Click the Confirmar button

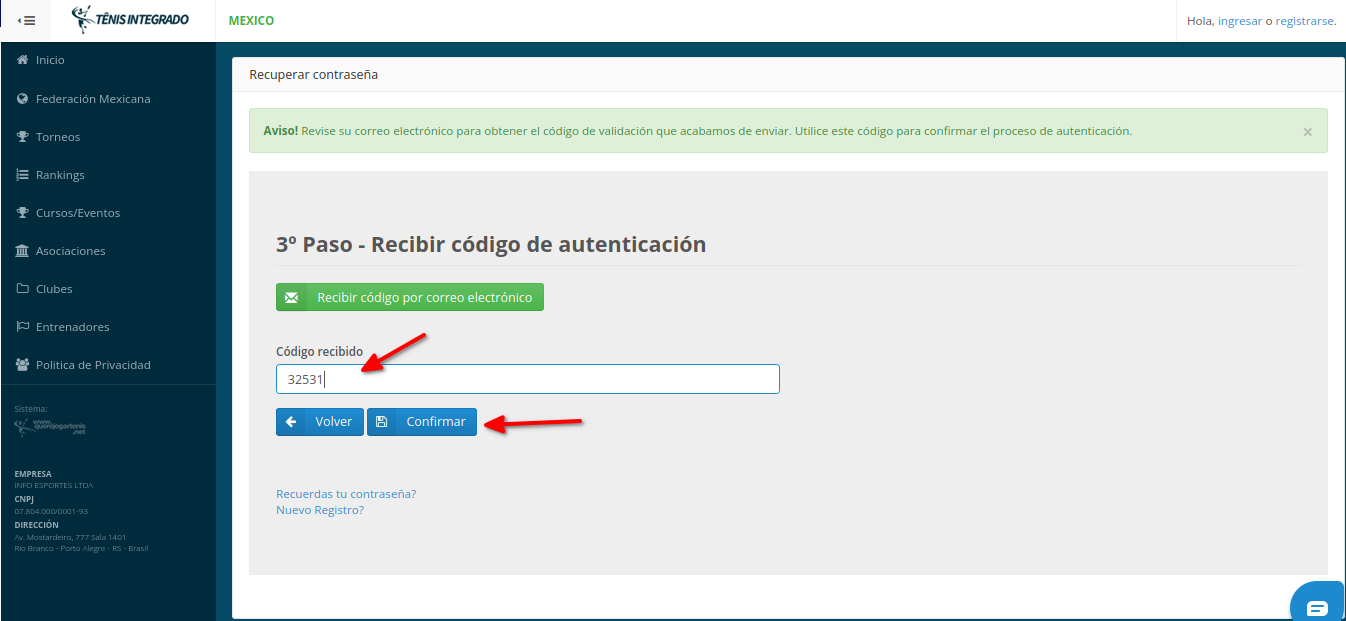[x=422, y=422]
